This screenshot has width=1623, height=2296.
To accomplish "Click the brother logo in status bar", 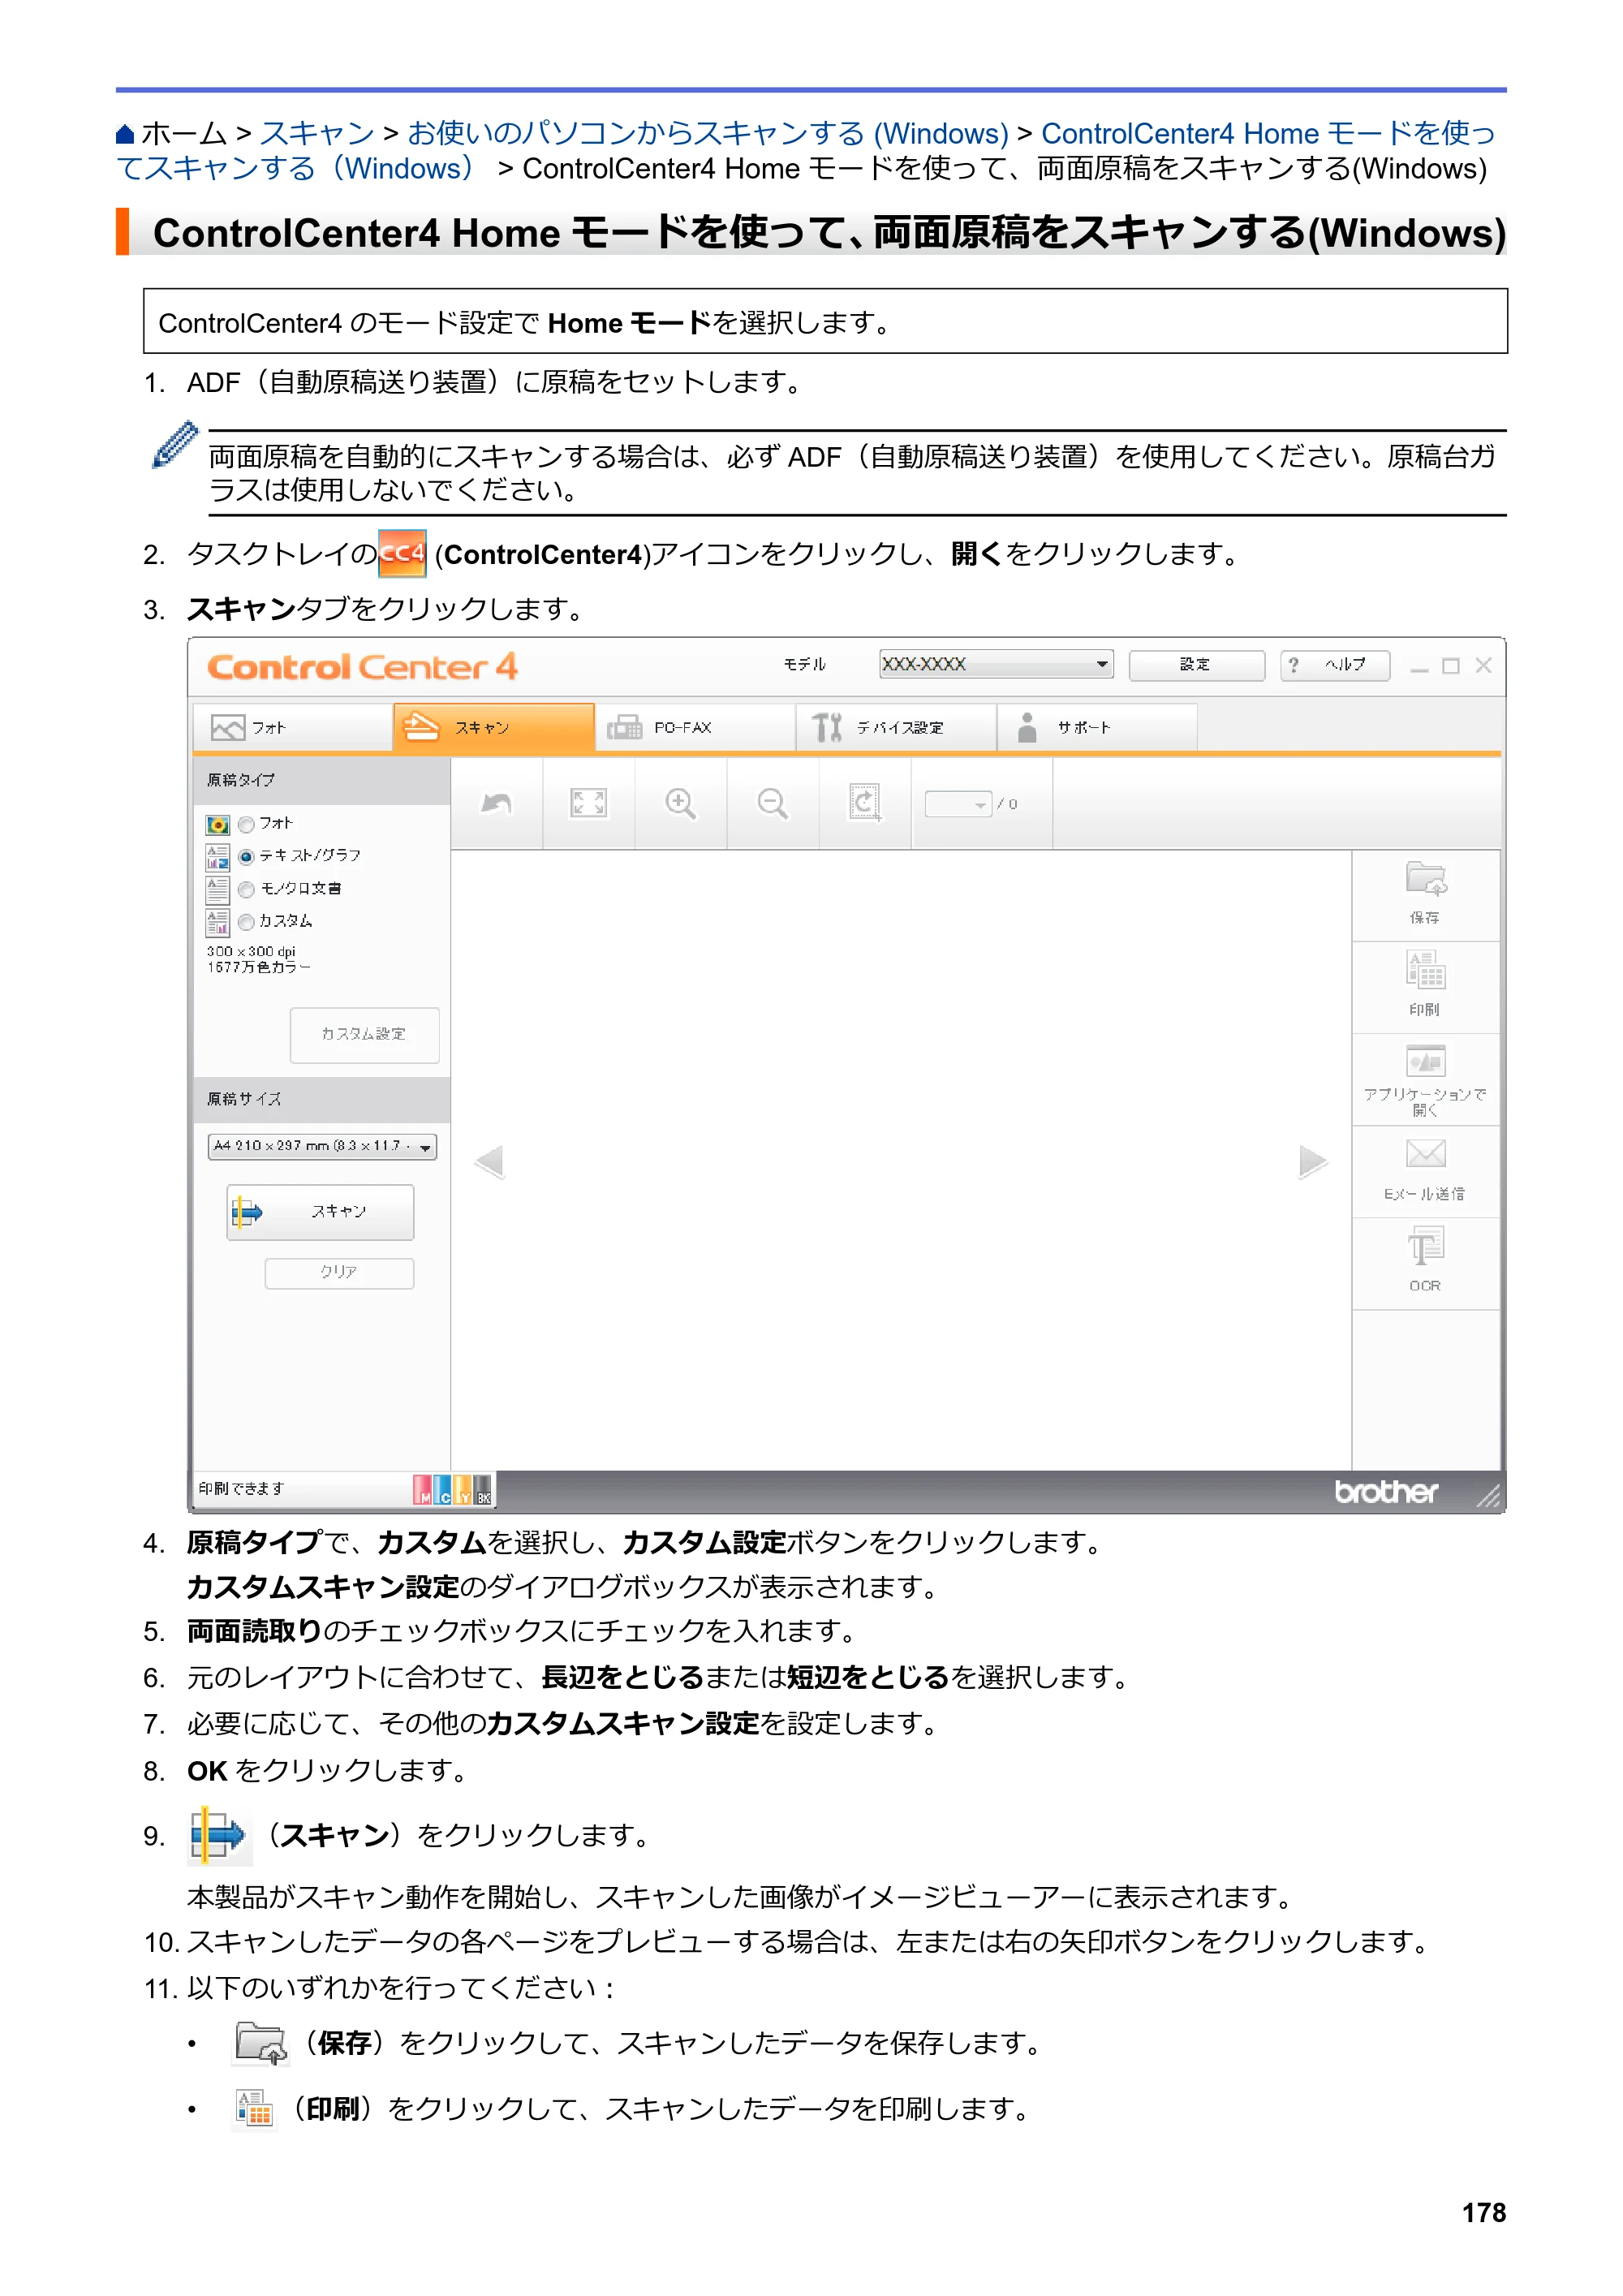I will [x=1386, y=1492].
